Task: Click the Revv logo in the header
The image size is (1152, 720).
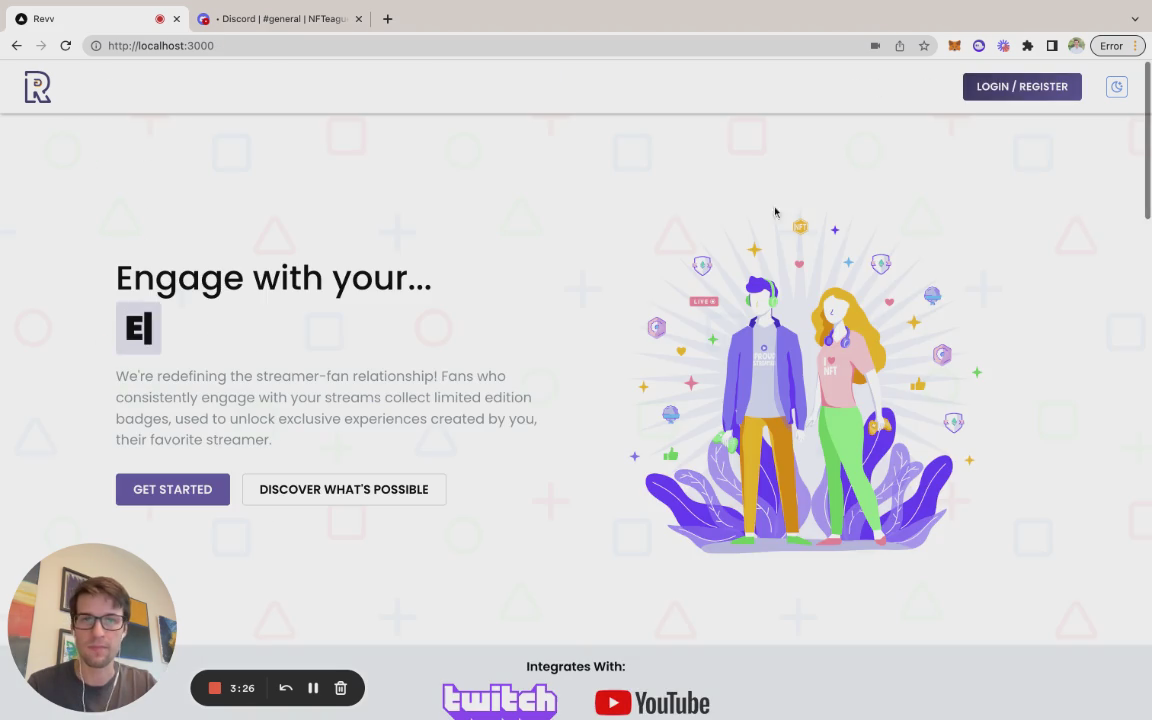Action: pos(37,87)
